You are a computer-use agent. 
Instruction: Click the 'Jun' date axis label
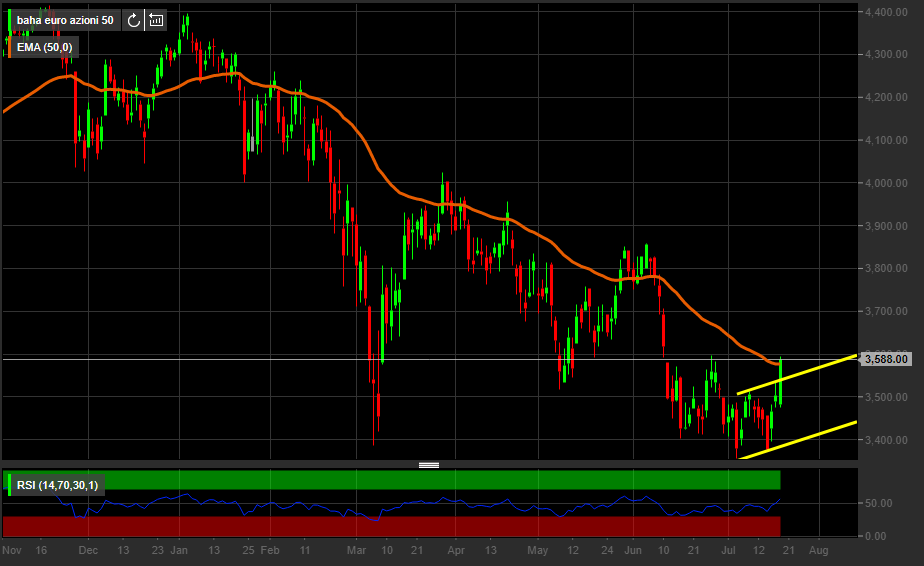coord(633,551)
